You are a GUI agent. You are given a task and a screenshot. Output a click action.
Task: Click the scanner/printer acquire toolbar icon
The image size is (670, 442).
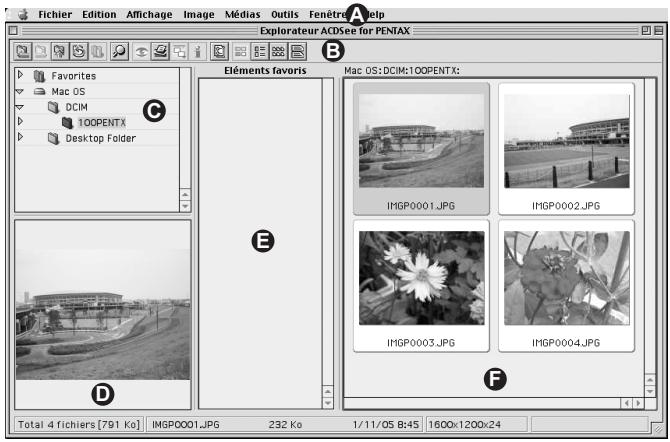click(x=160, y=51)
